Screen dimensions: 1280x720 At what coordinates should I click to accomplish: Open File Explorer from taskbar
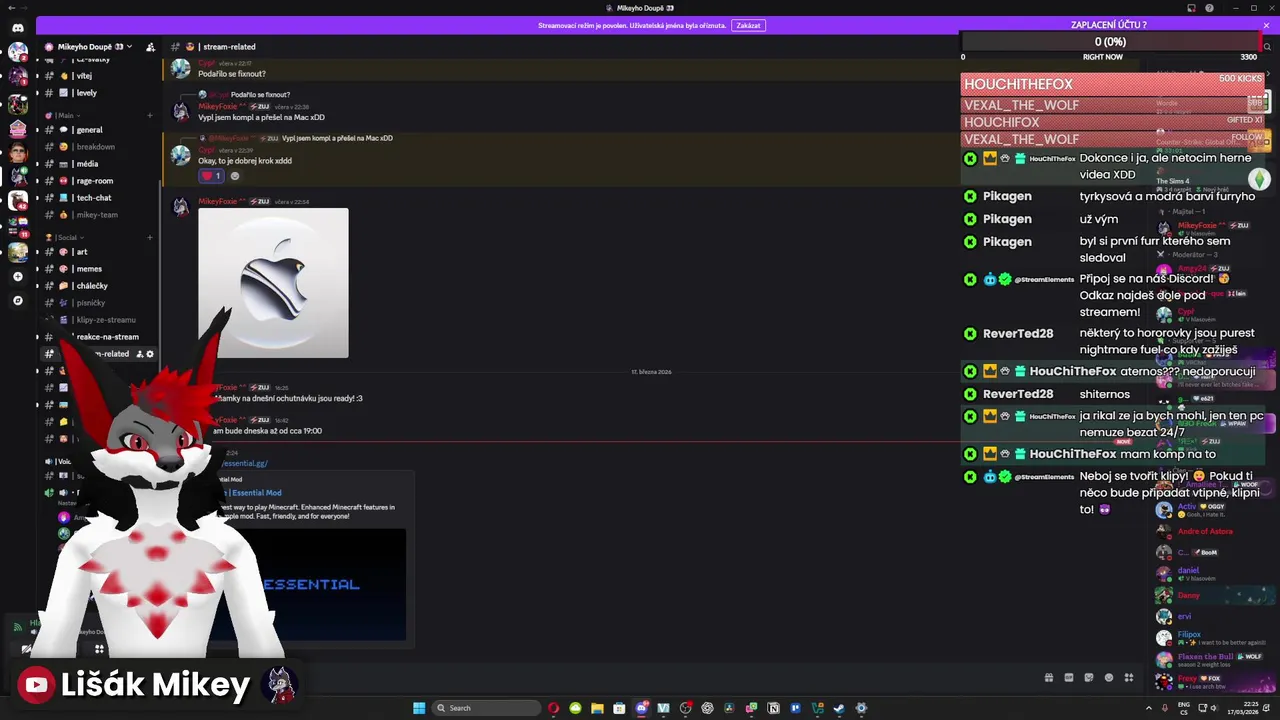point(597,708)
